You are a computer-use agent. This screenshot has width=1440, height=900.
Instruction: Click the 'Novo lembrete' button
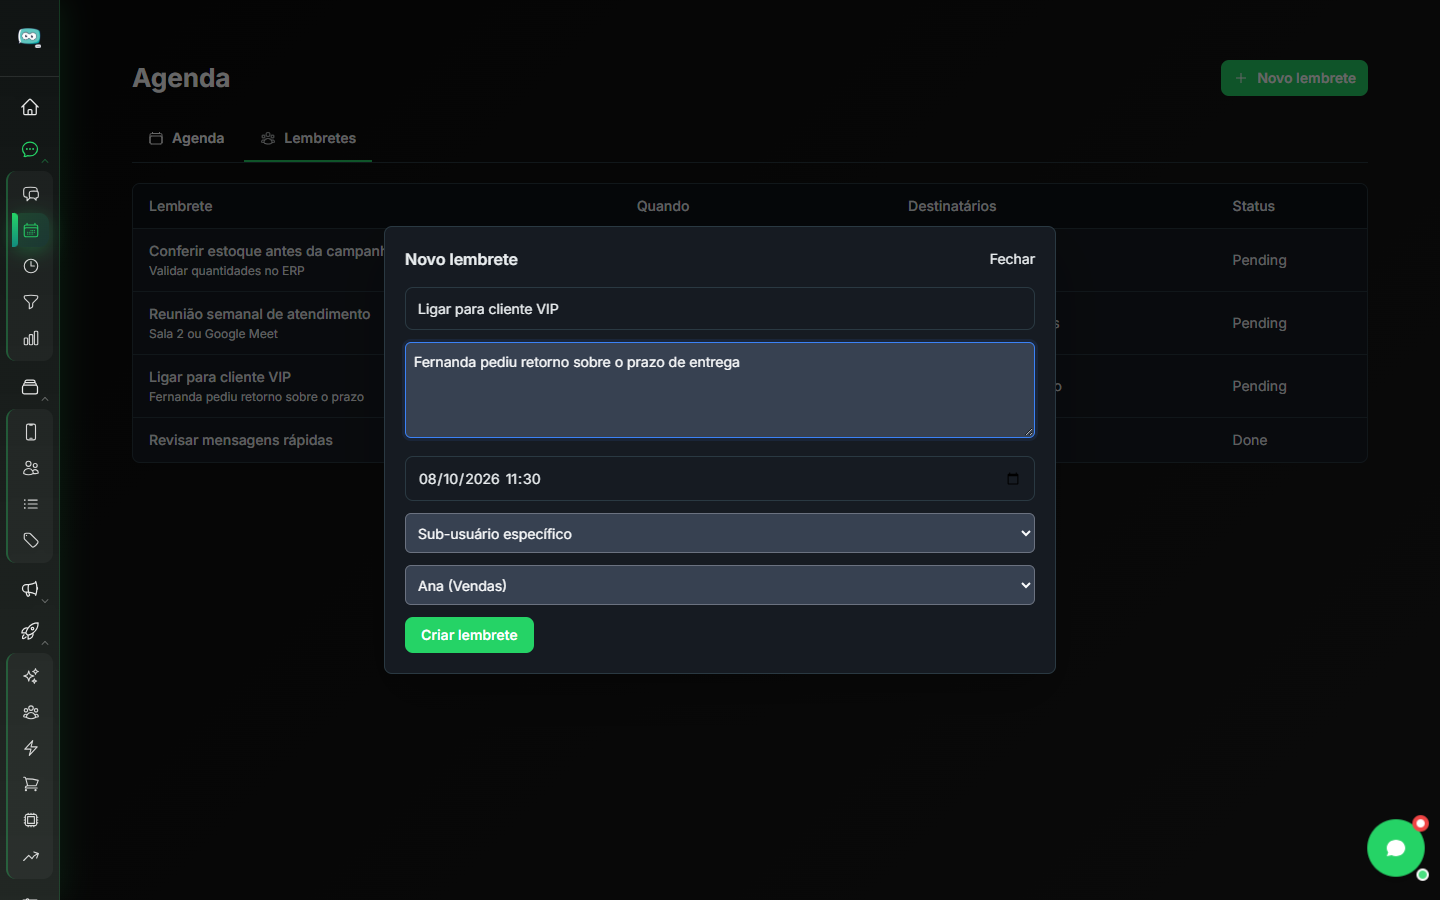(1294, 78)
